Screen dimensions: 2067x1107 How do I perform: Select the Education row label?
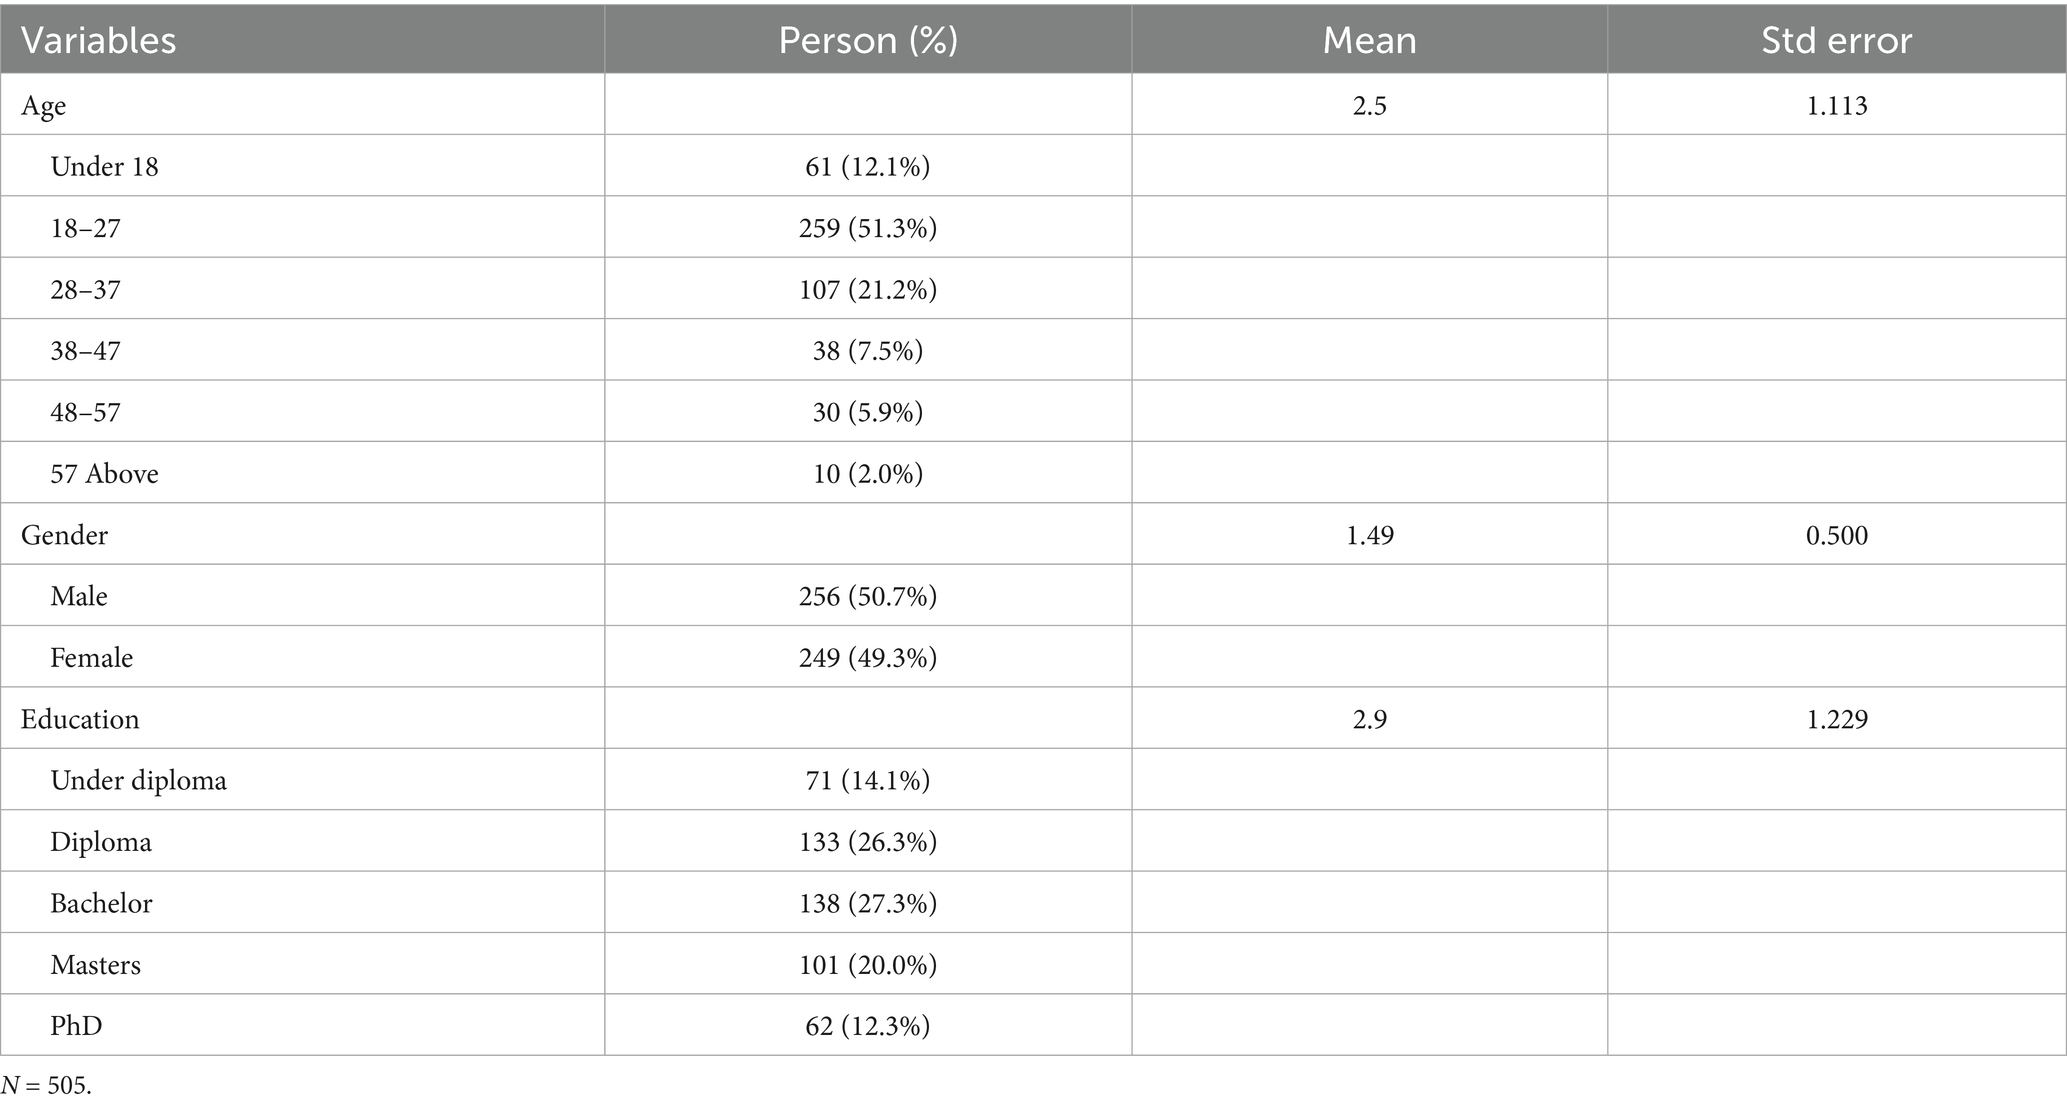pyautogui.click(x=80, y=720)
